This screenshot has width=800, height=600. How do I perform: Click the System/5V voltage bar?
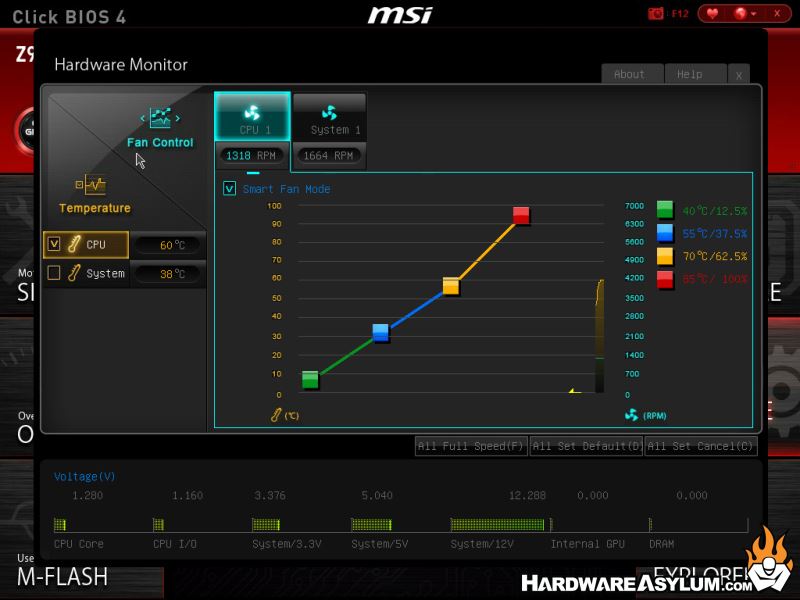[x=371, y=524]
